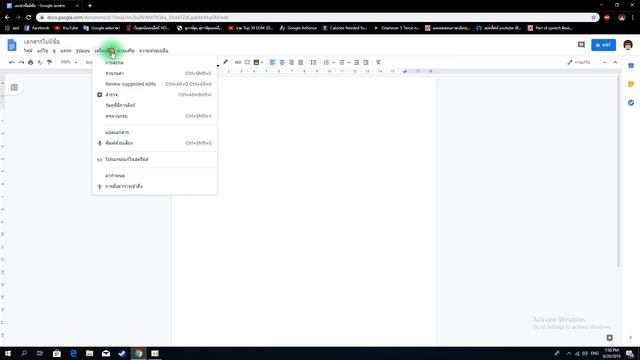This screenshot has height=360, width=640.
Task: Select left align
Action: tap(272, 62)
